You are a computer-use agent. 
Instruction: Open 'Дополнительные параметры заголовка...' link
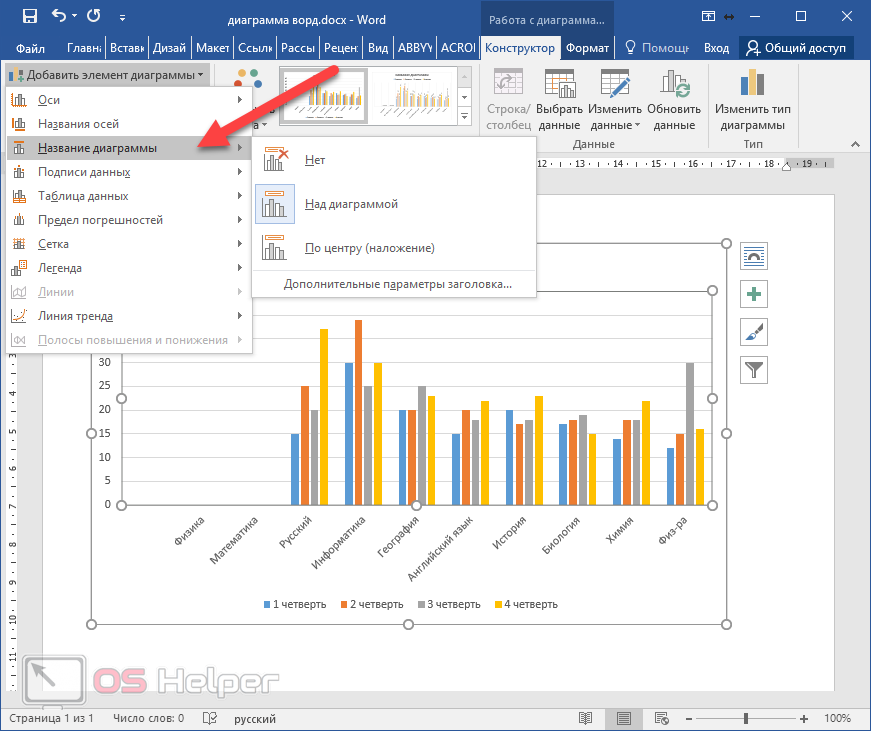pyautogui.click(x=397, y=284)
